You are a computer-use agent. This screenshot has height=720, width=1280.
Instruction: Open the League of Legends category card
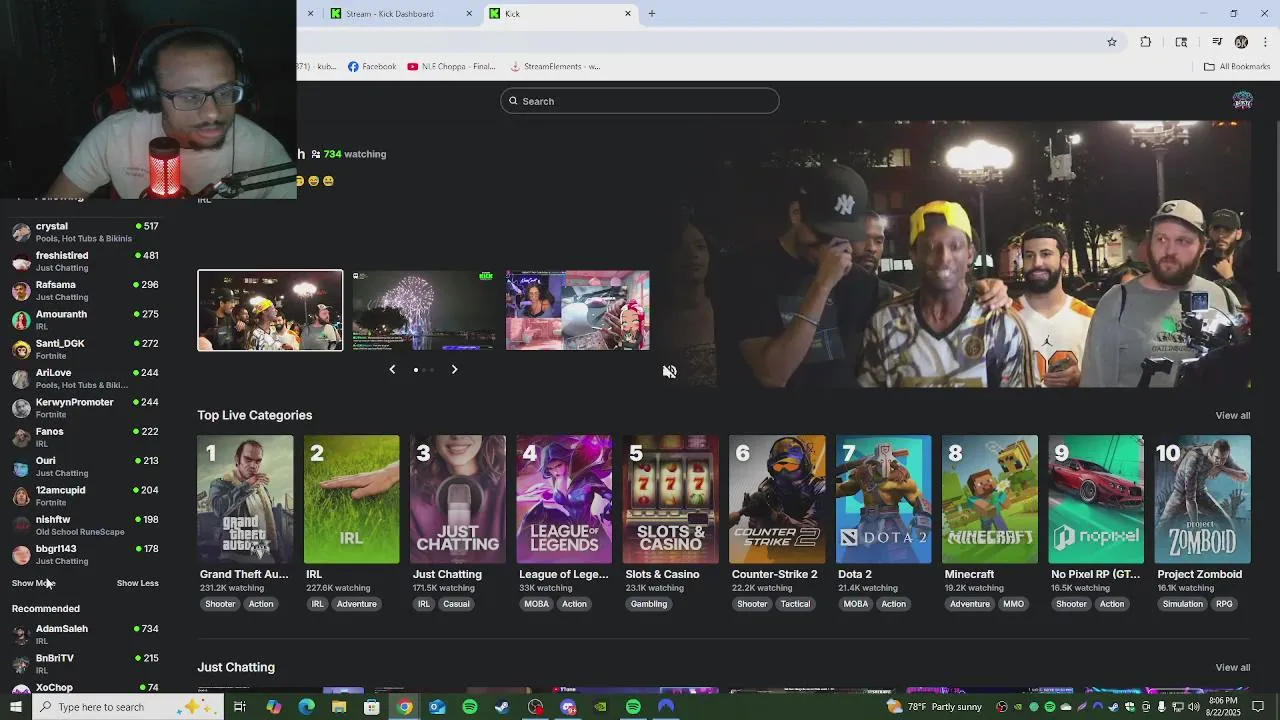[564, 499]
